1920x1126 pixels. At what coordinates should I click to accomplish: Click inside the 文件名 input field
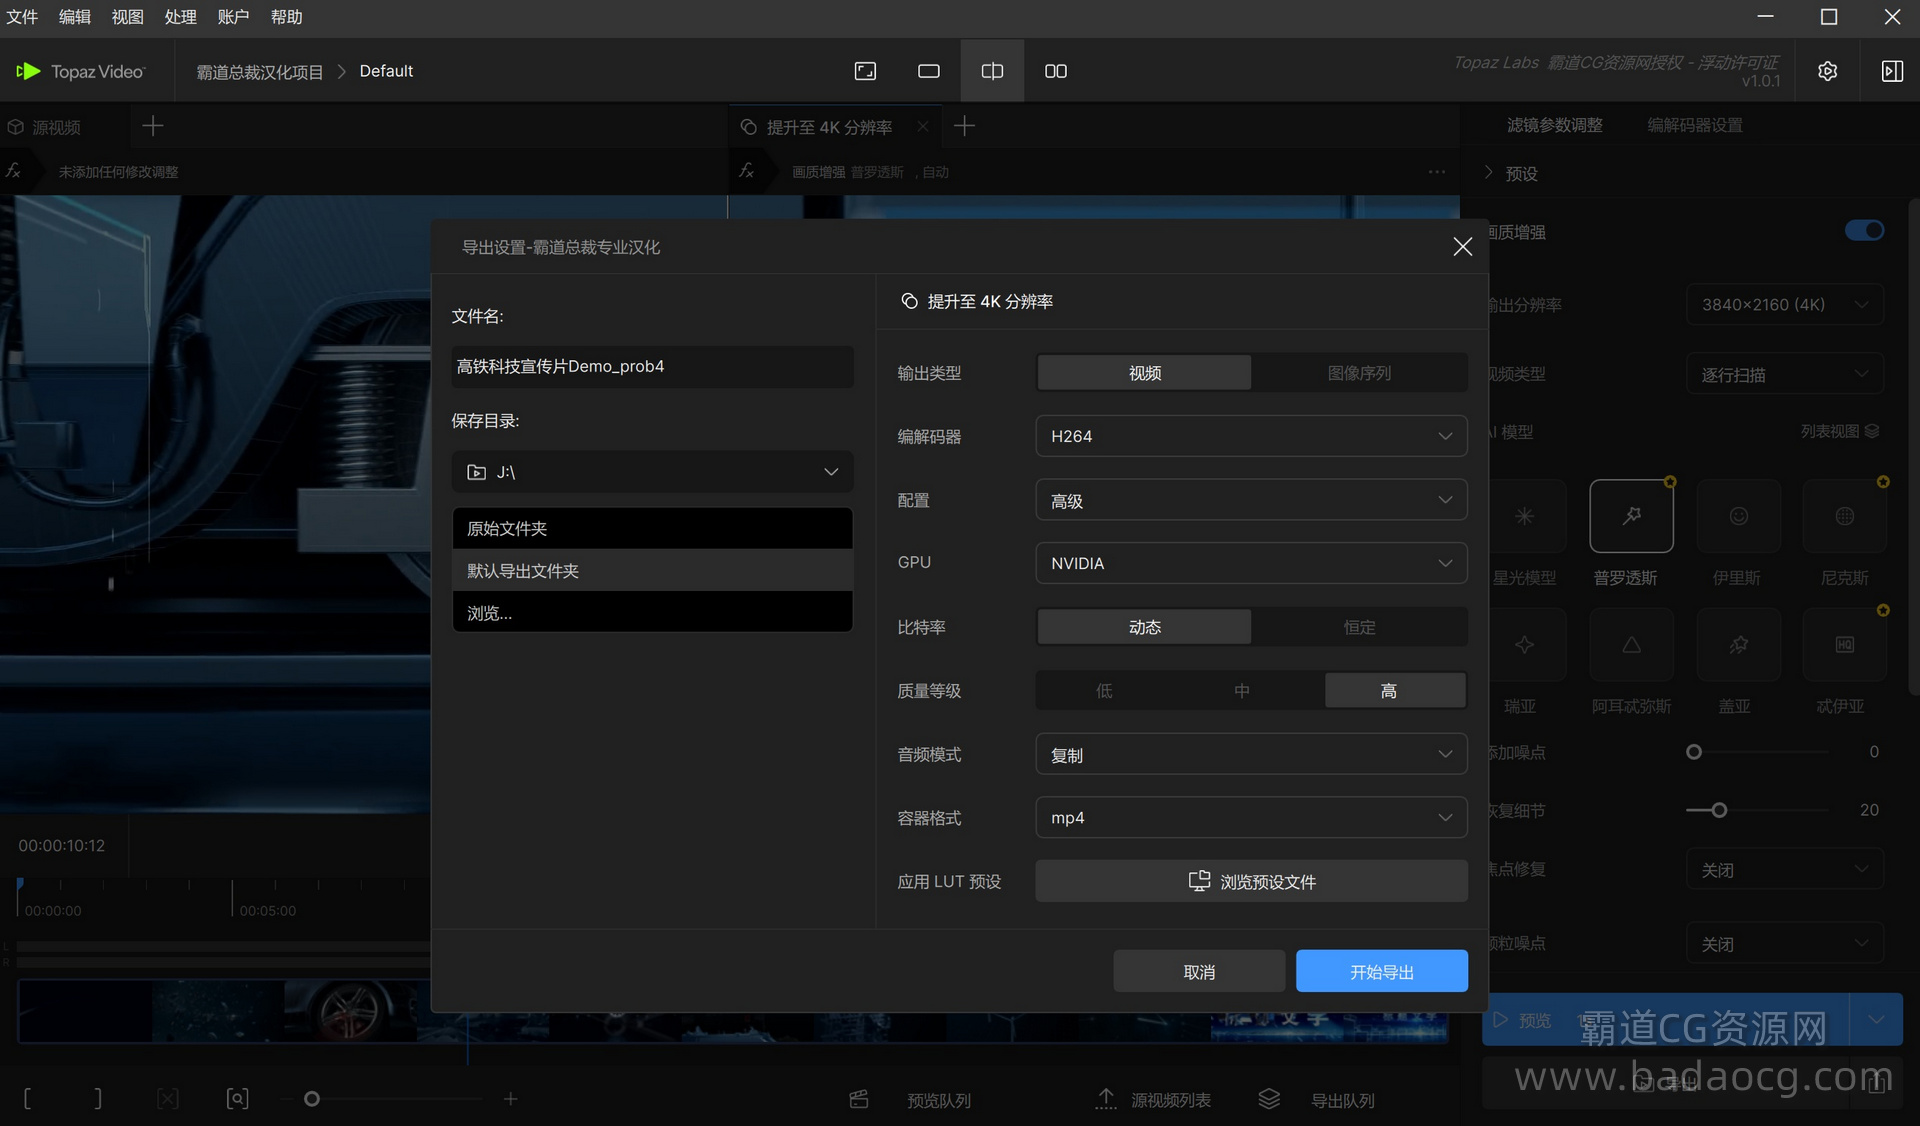[652, 367]
